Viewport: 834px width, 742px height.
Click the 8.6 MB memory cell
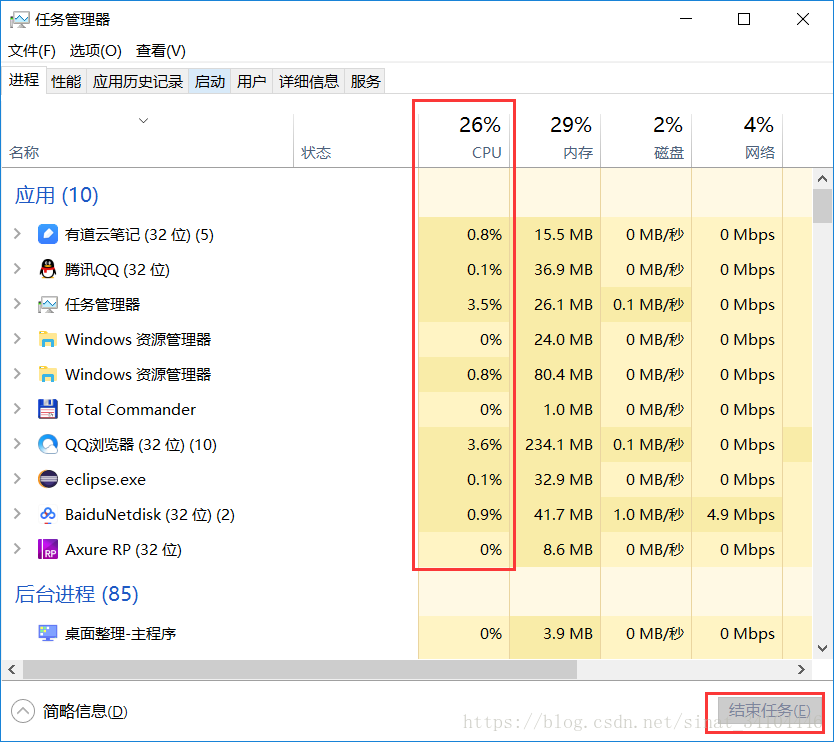[555, 549]
